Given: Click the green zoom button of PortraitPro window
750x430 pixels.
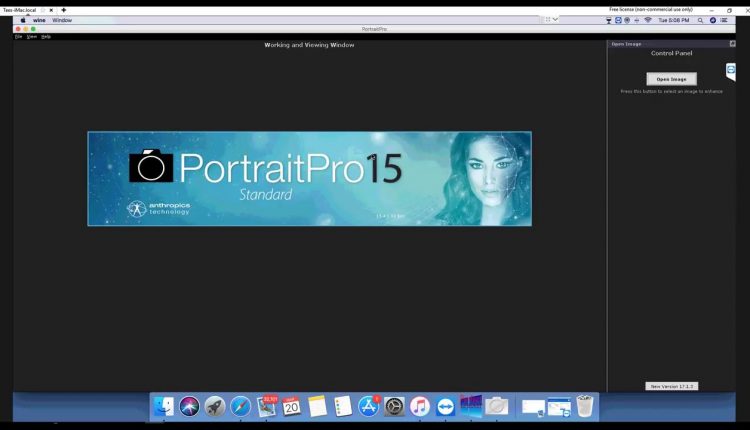Looking at the screenshot, I should [x=33, y=29].
